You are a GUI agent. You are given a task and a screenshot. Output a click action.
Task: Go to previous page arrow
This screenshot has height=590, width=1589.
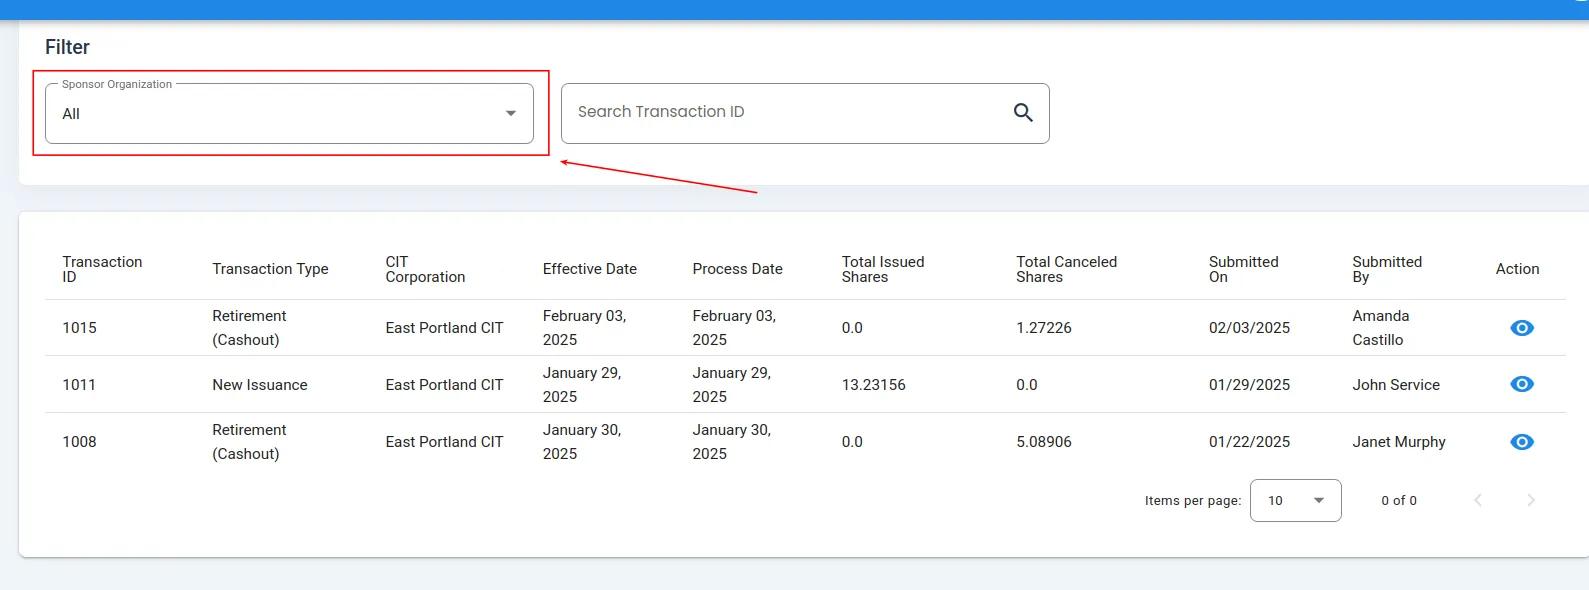pyautogui.click(x=1478, y=501)
